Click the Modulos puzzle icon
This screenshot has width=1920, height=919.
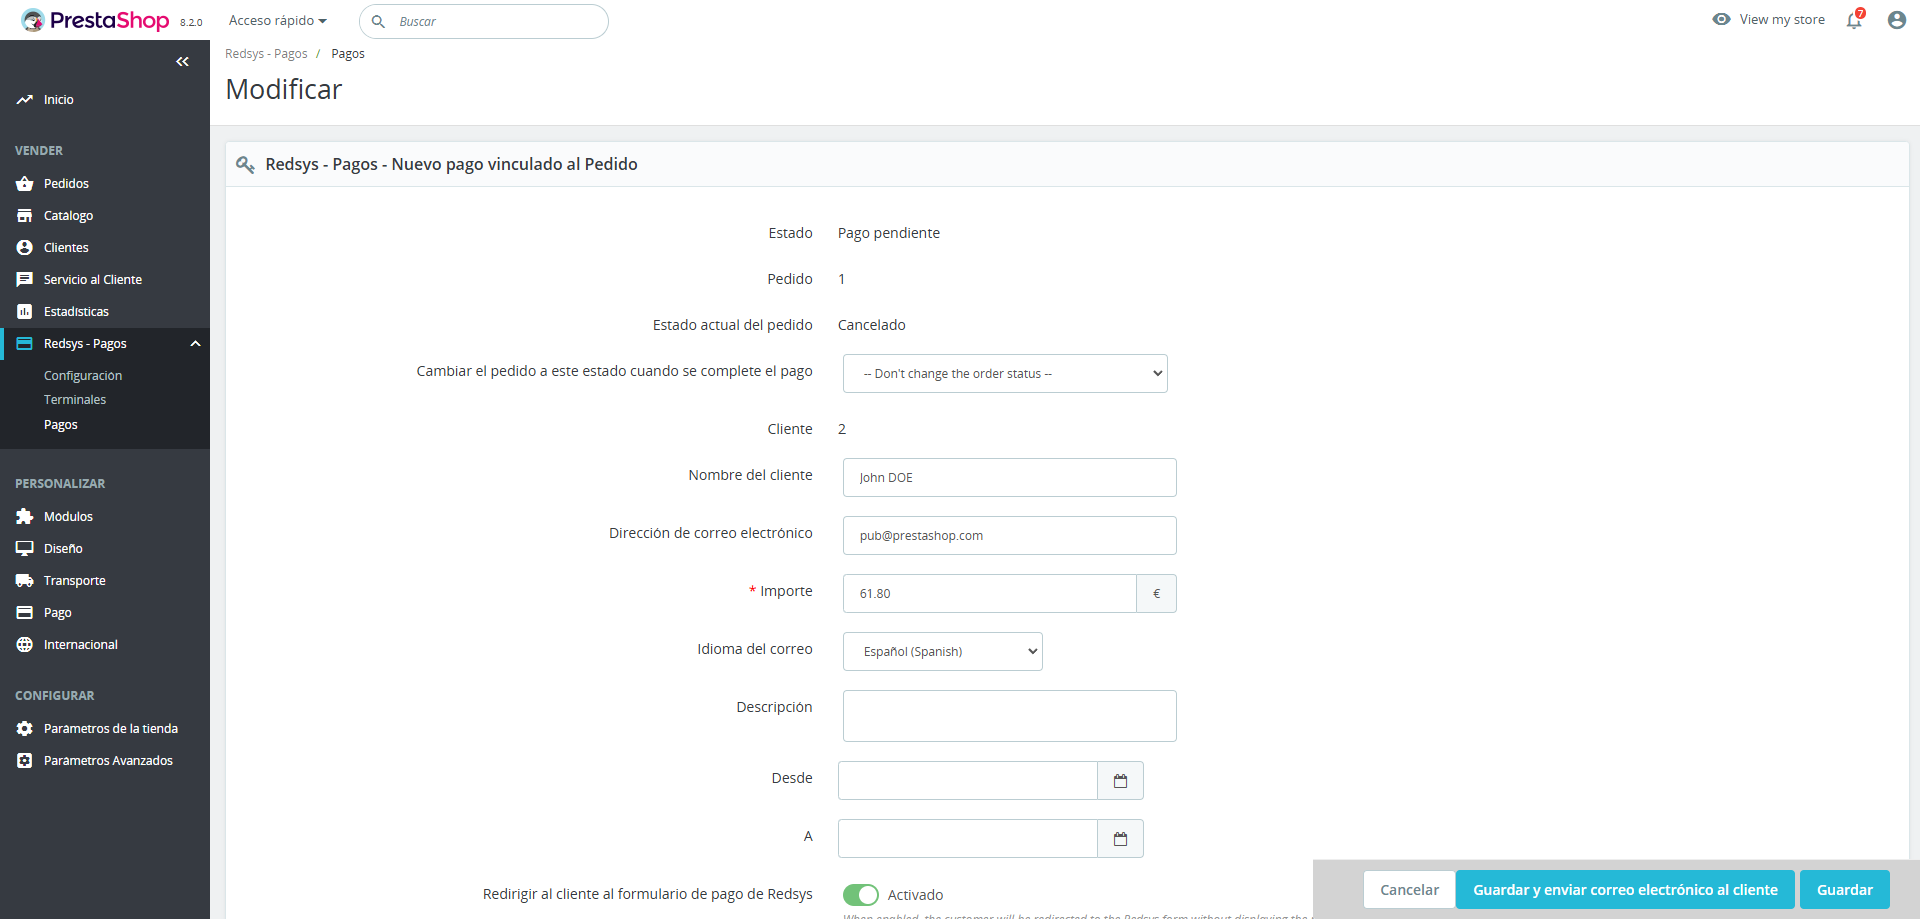click(x=25, y=517)
